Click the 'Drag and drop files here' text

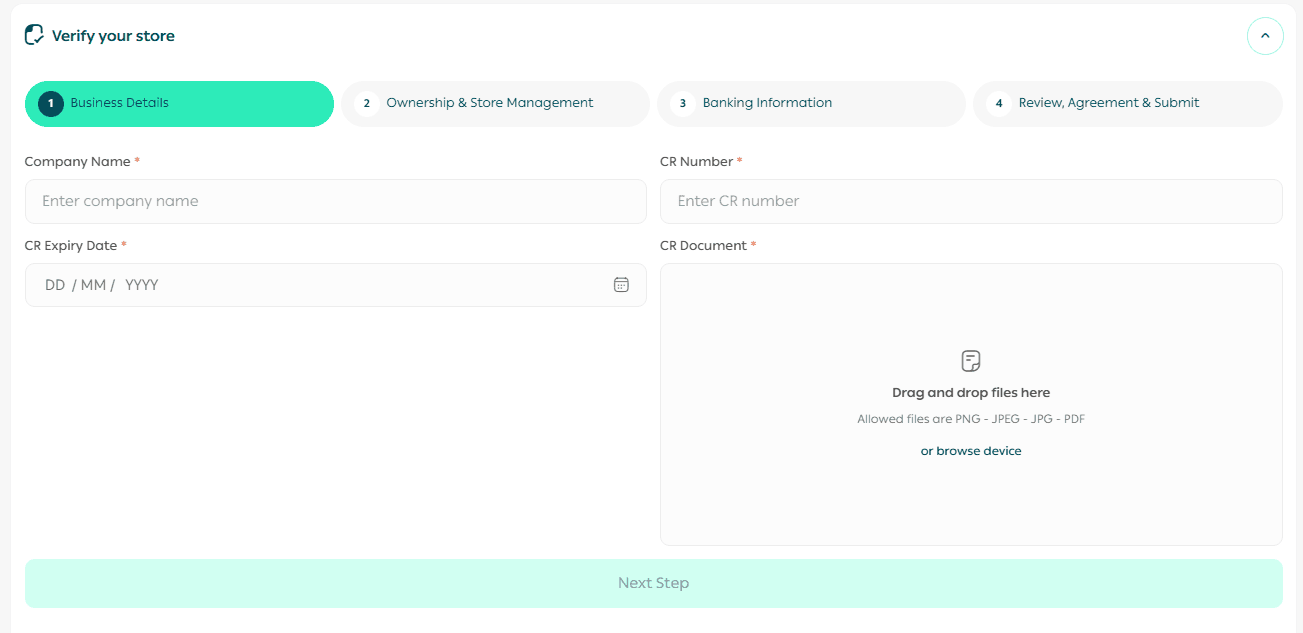point(971,393)
